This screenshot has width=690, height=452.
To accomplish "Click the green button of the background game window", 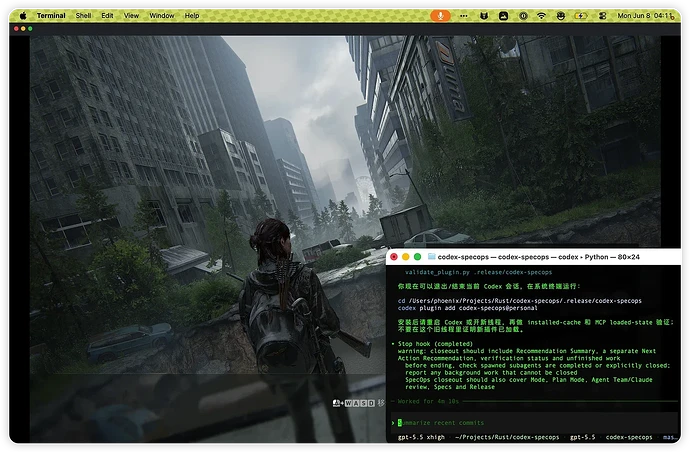I will pos(30,29).
